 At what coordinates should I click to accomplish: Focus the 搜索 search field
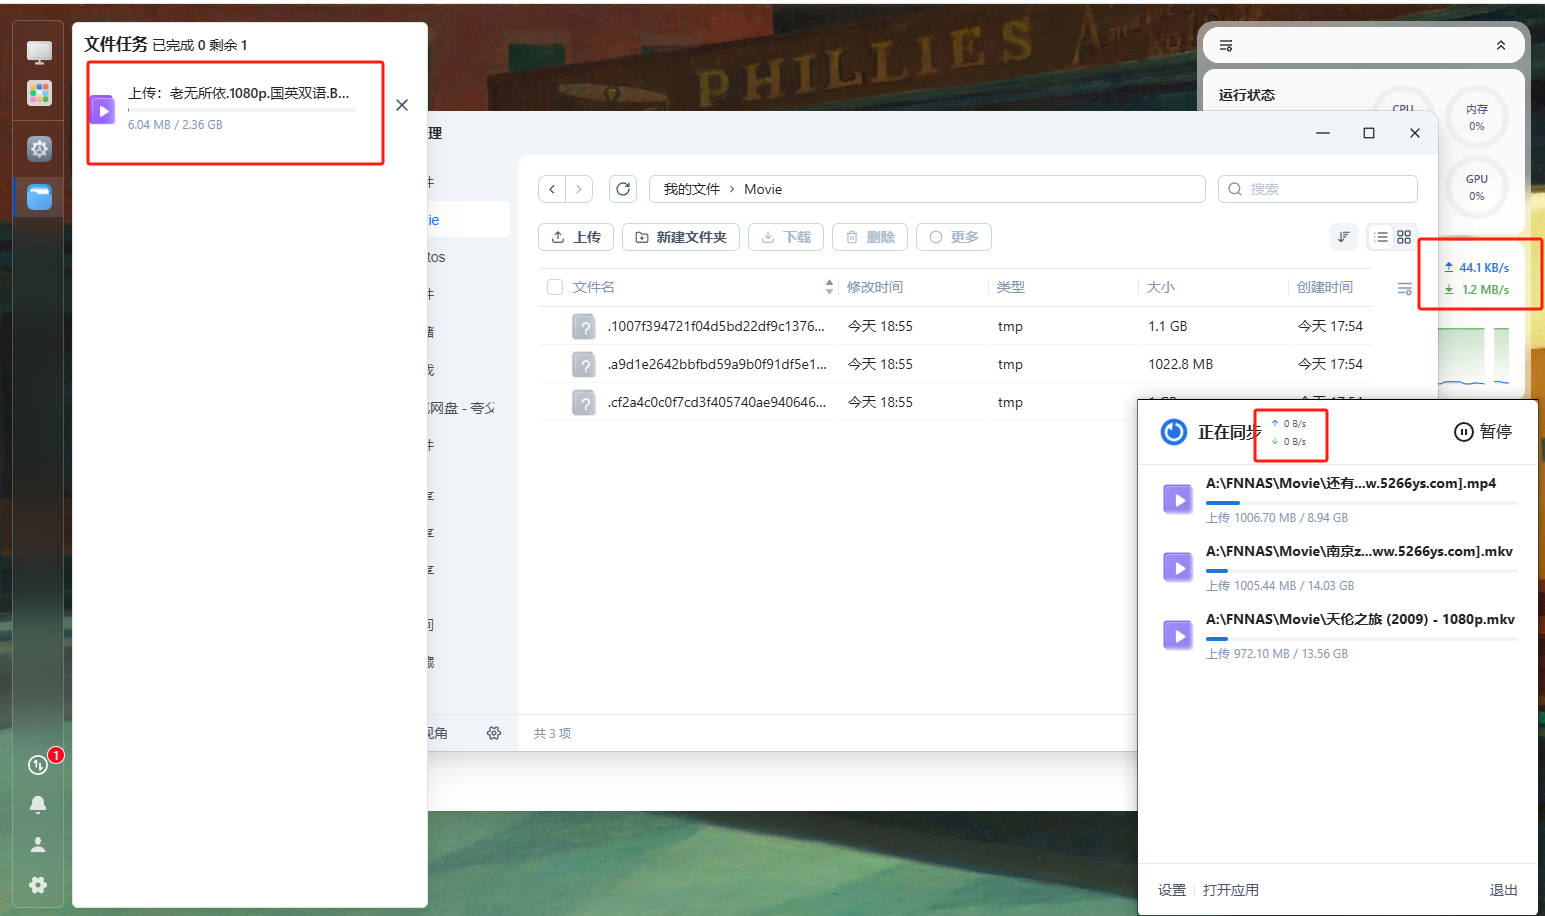tap(1318, 189)
